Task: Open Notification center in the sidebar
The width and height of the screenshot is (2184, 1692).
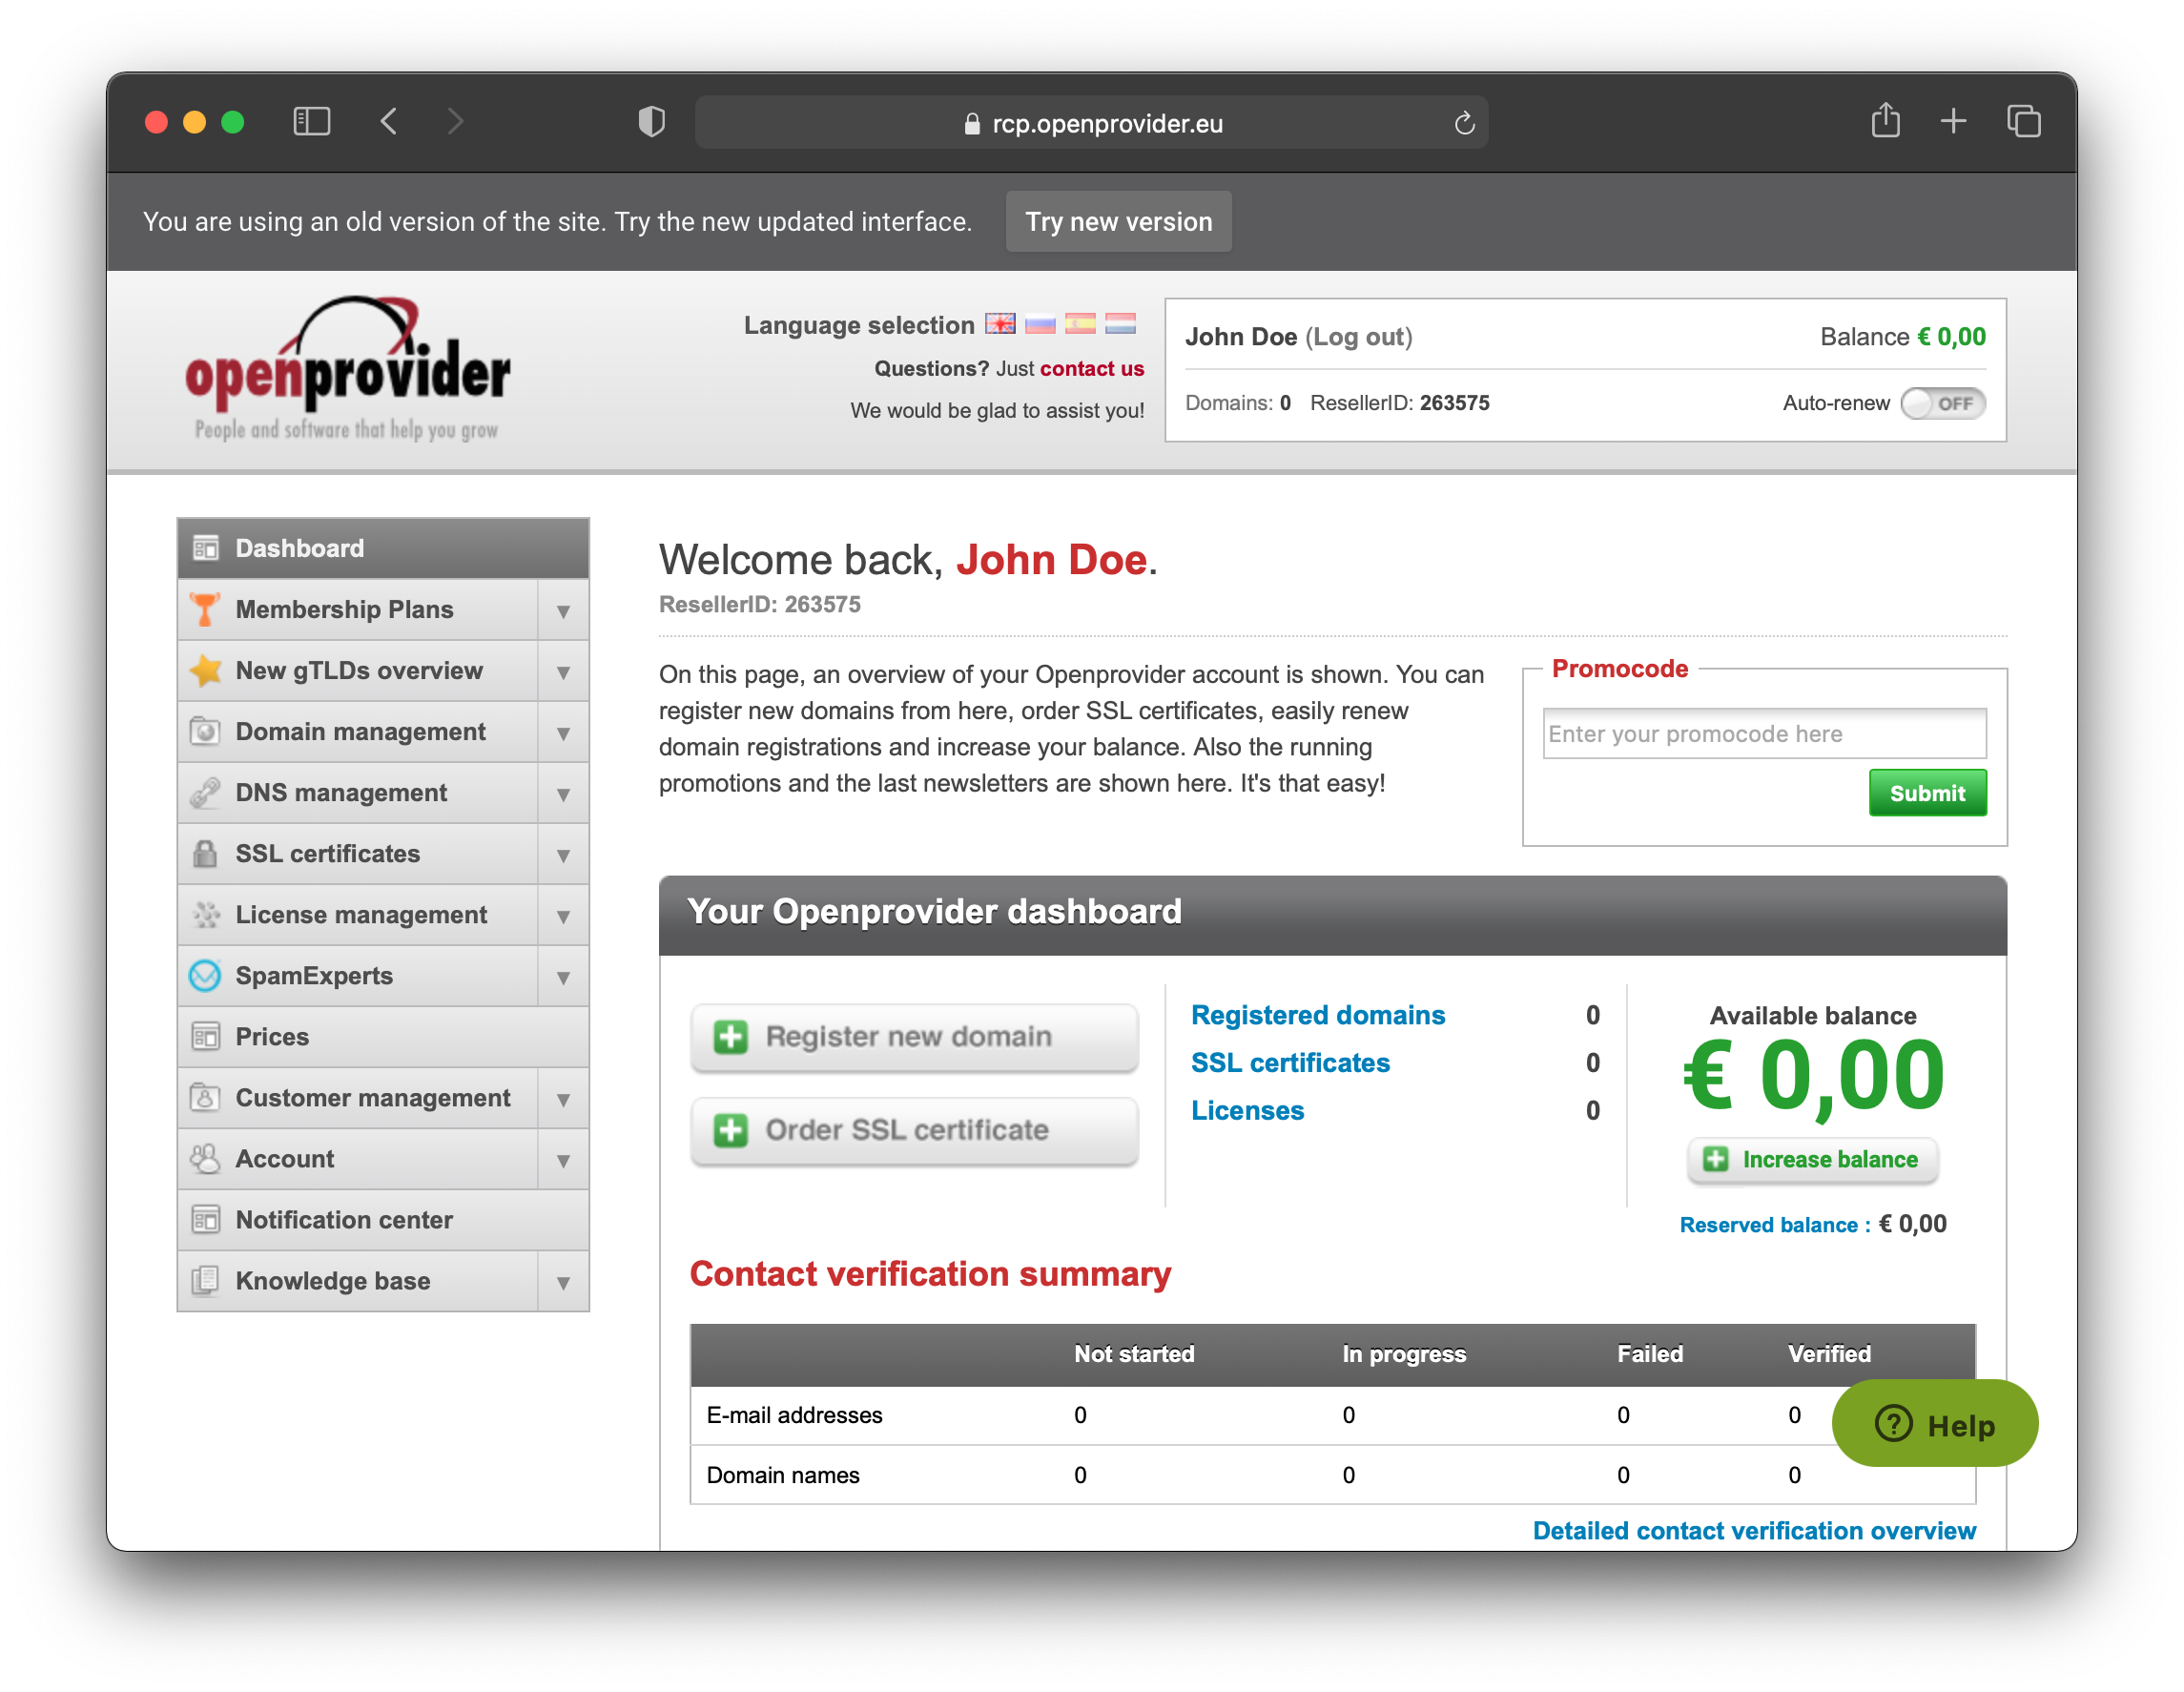Action: click(383, 1220)
